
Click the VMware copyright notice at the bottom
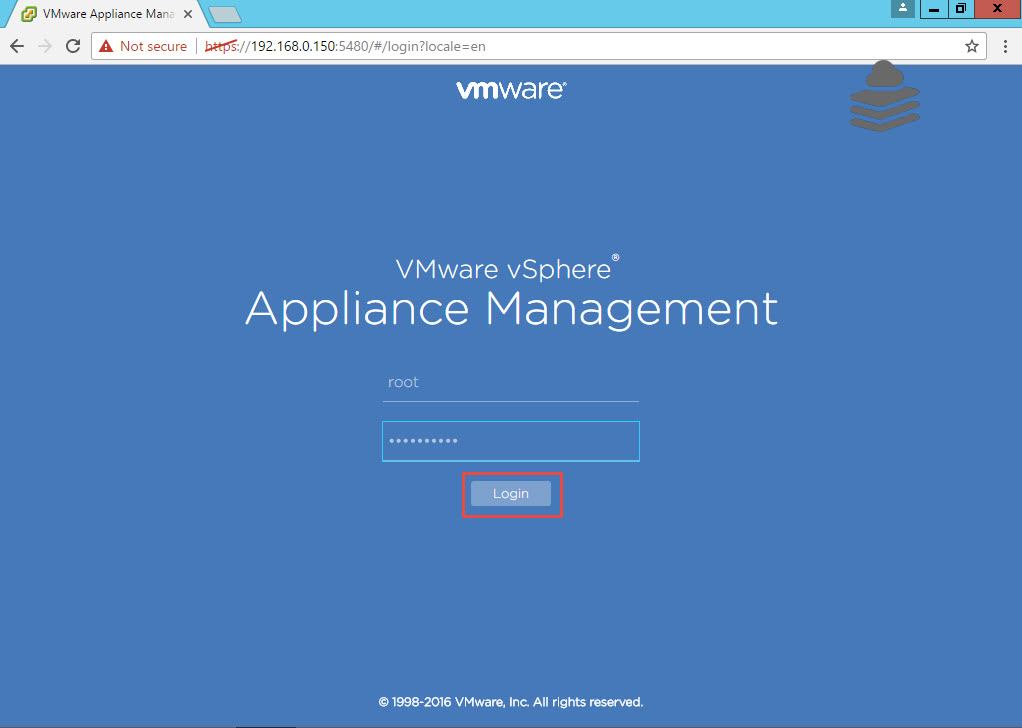[511, 701]
